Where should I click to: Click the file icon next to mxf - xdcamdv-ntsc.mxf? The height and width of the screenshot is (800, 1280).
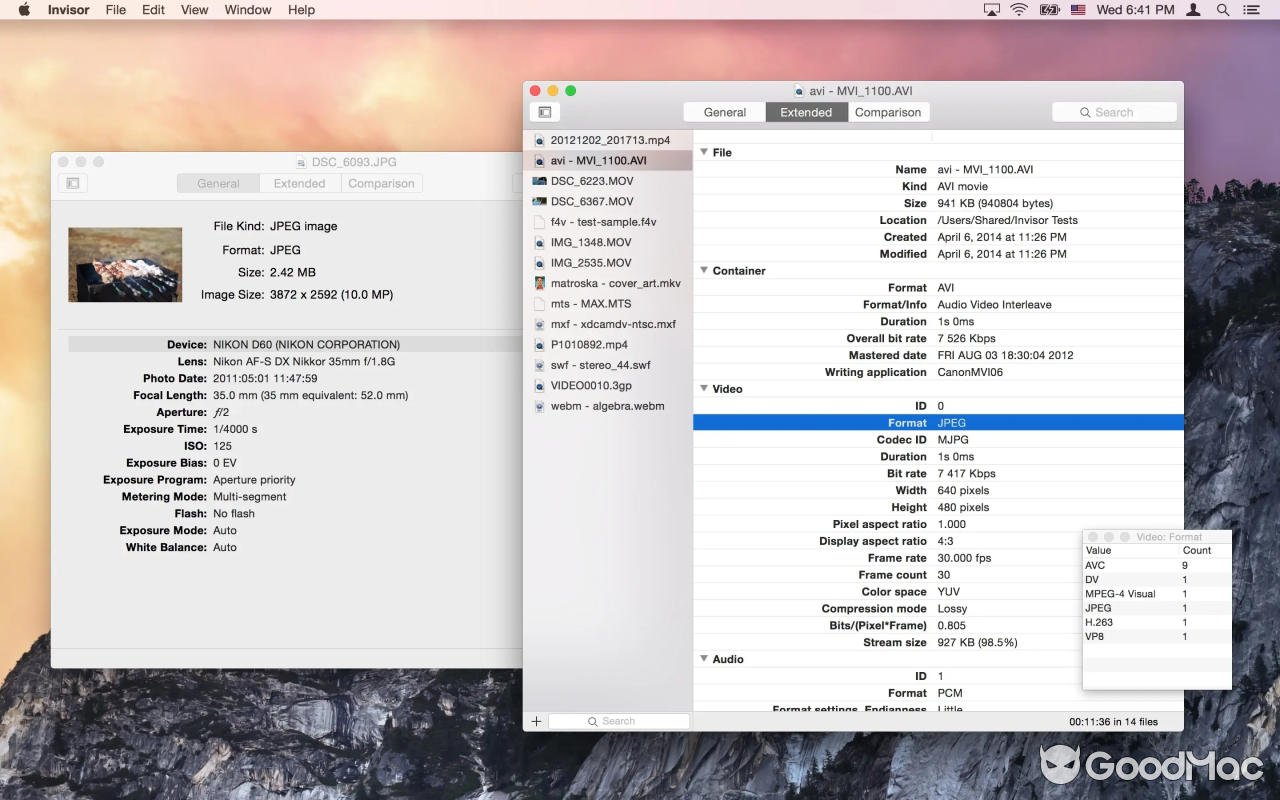click(541, 324)
